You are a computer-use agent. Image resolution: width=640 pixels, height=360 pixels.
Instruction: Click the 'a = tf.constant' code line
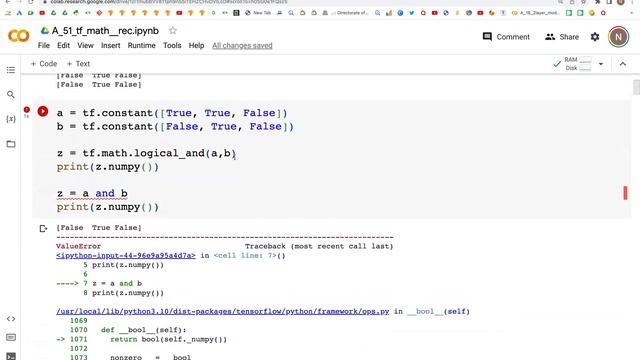(x=172, y=113)
